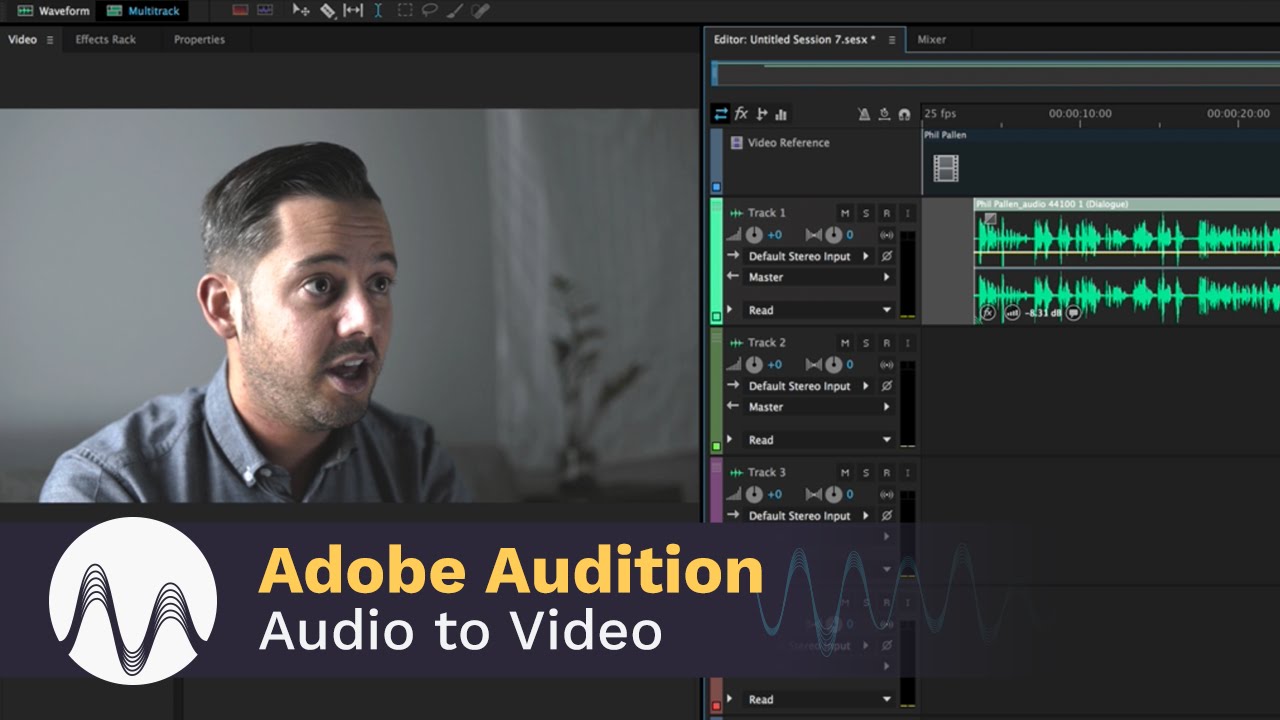Toggle polarity reverse on Track 1
The height and width of the screenshot is (720, 1280).
click(x=887, y=256)
